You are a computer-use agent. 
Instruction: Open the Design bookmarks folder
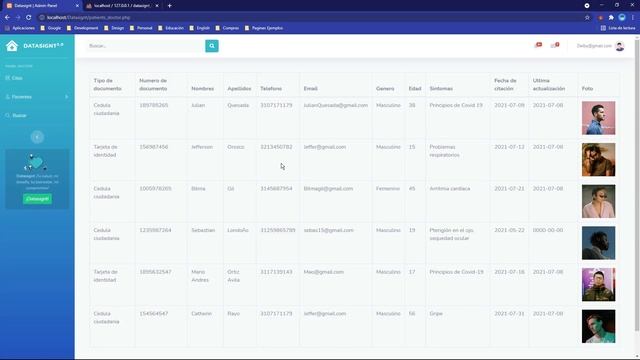tap(114, 28)
